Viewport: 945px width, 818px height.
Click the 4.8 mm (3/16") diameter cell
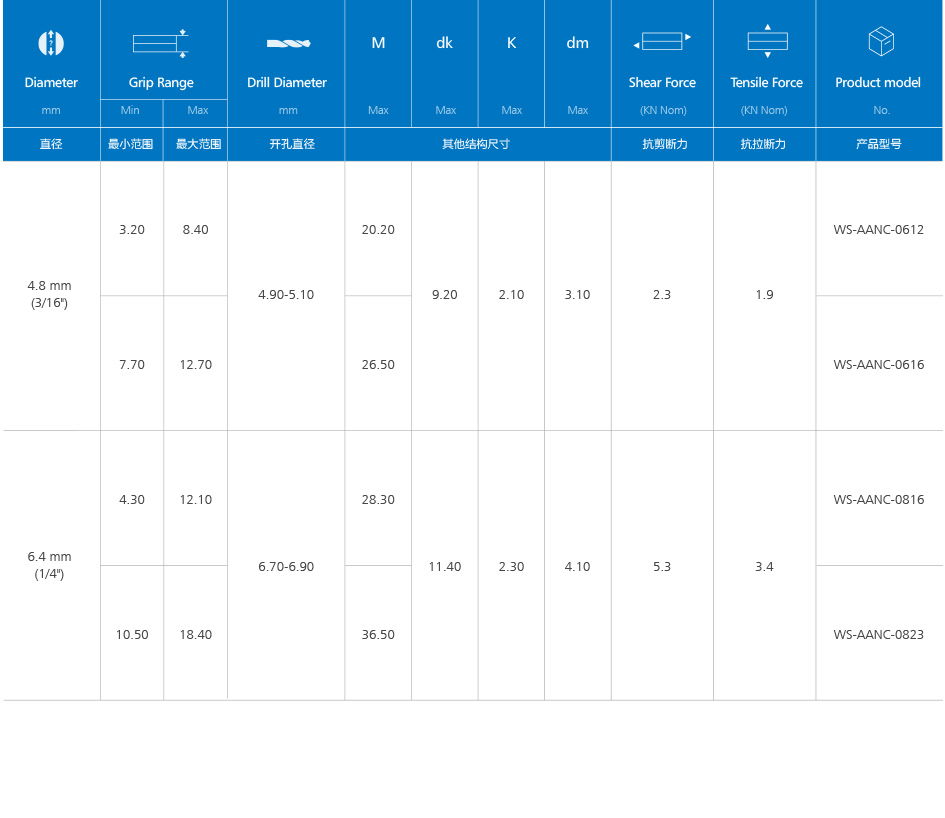[x=50, y=294]
